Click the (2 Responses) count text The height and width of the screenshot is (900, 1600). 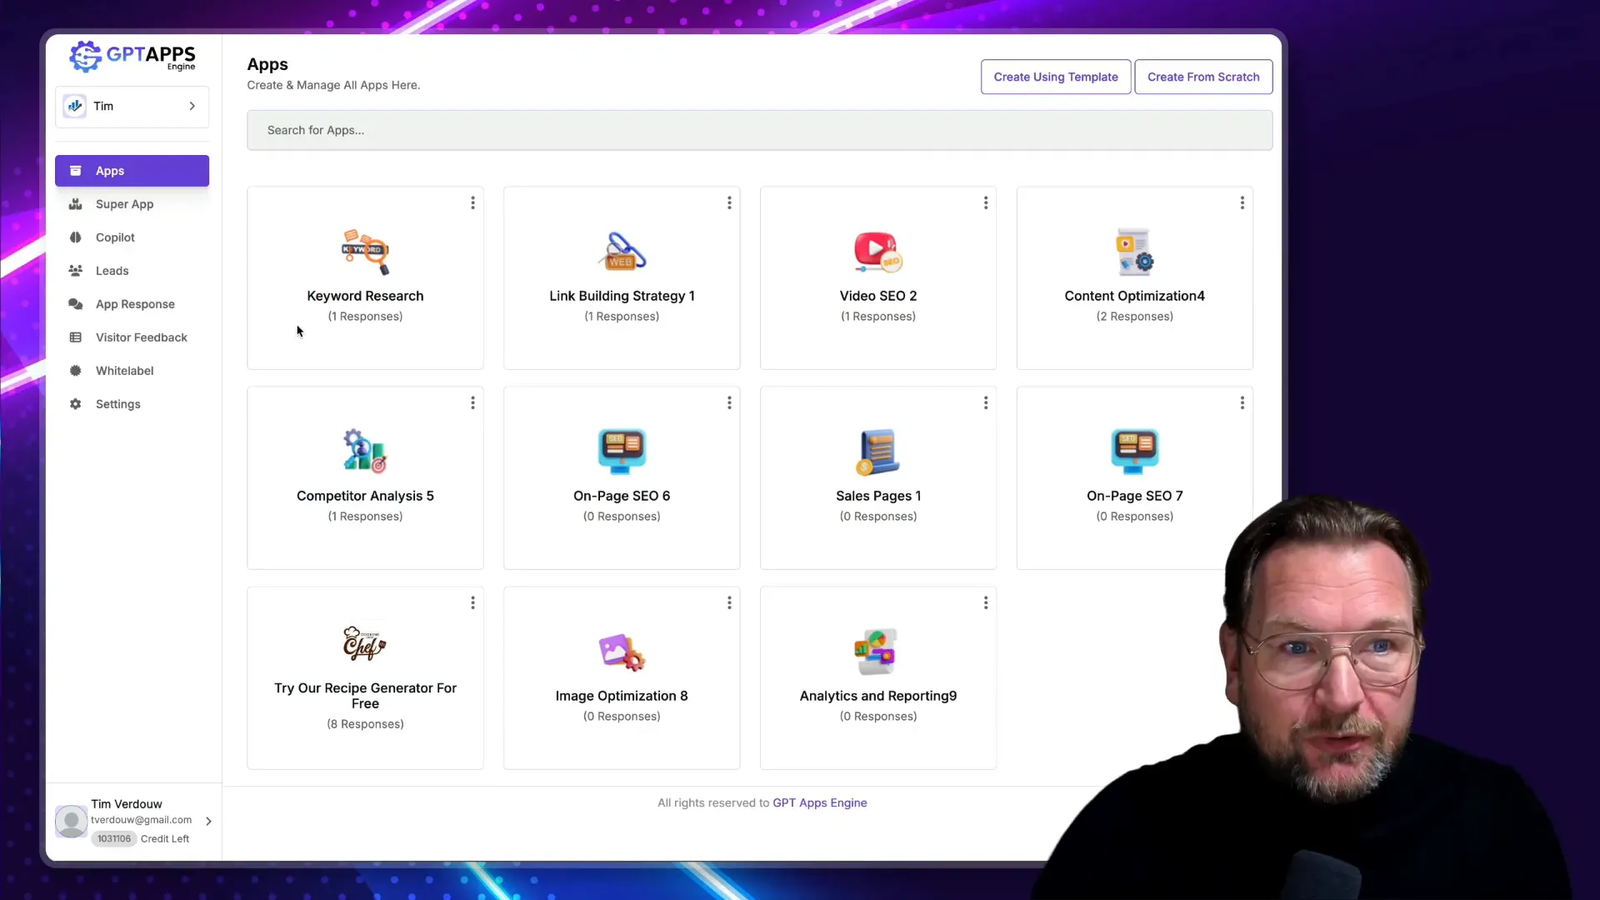click(1135, 316)
